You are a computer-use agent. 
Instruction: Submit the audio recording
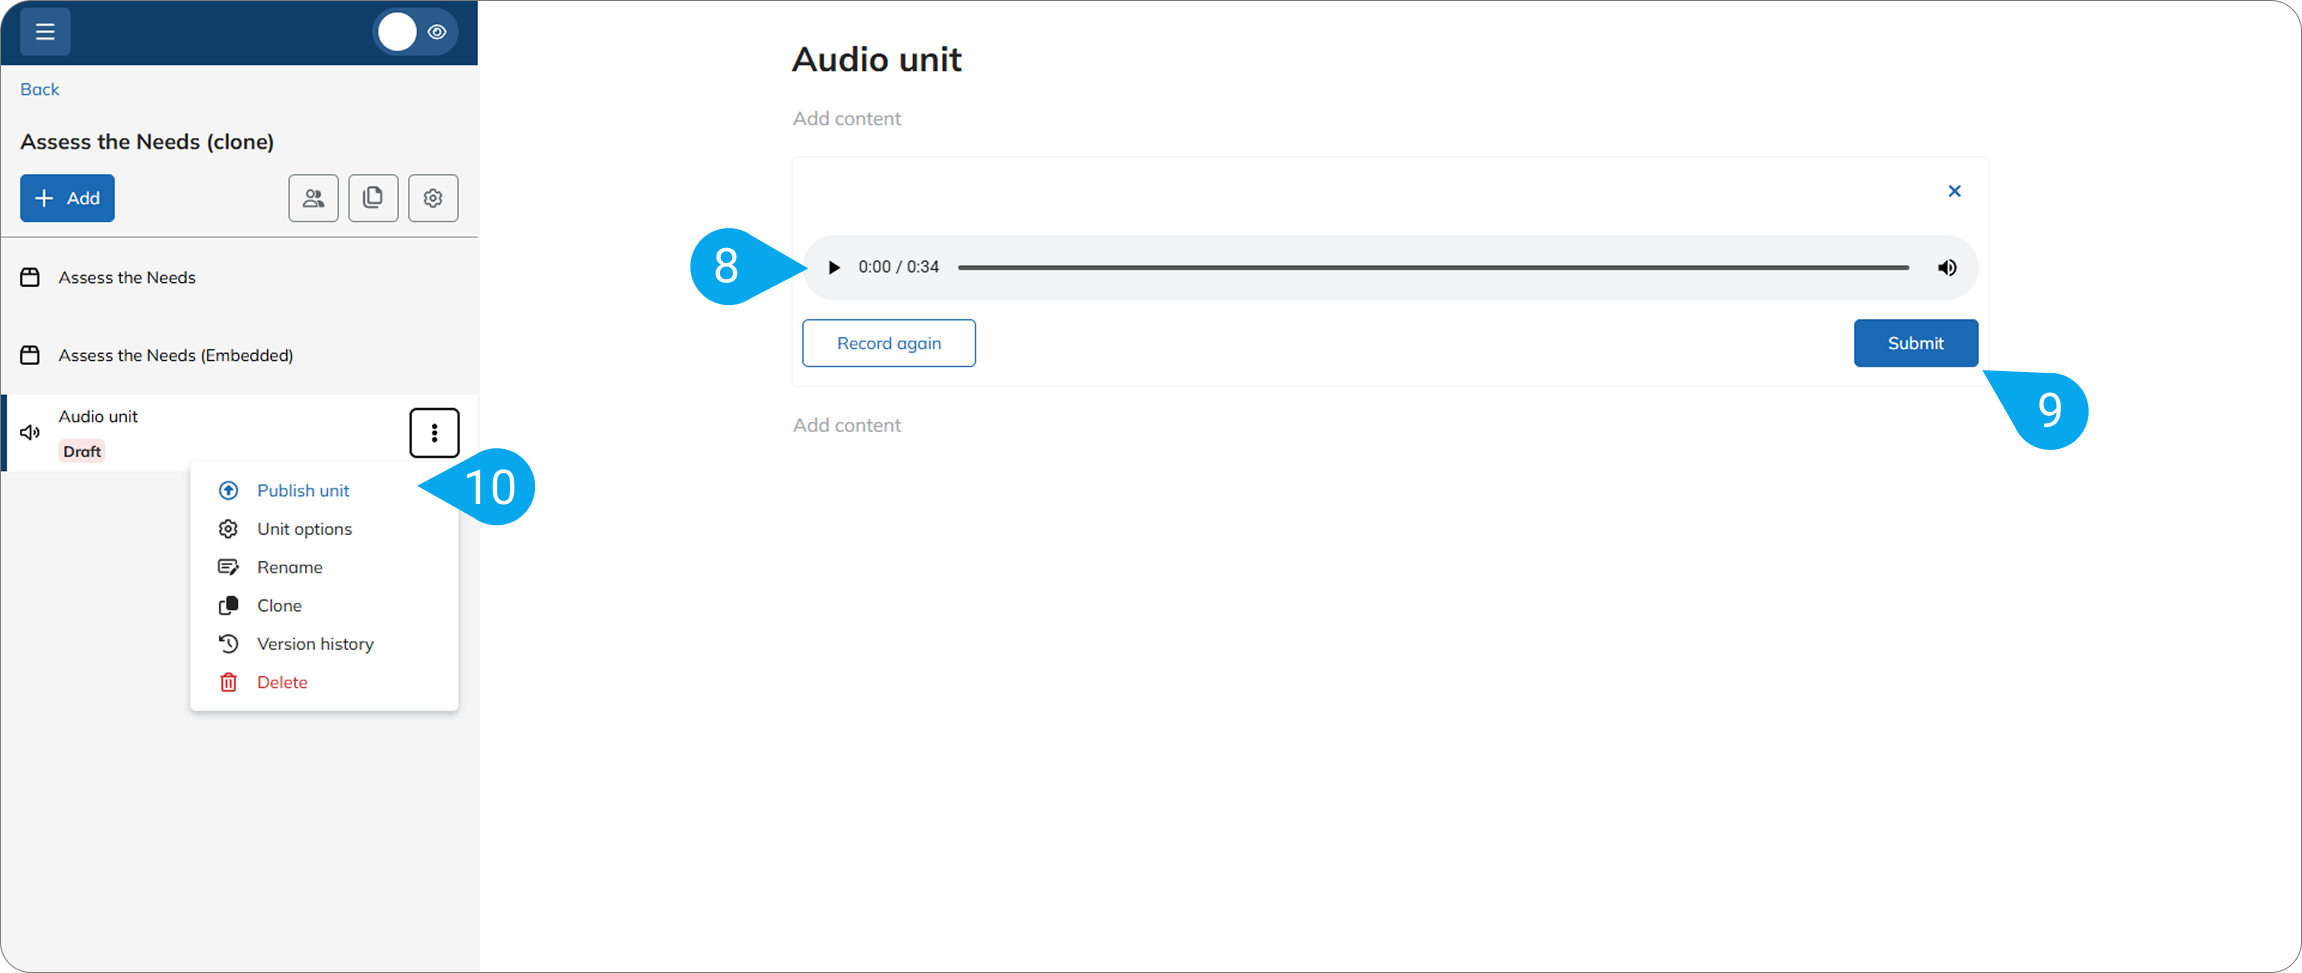coord(1915,343)
